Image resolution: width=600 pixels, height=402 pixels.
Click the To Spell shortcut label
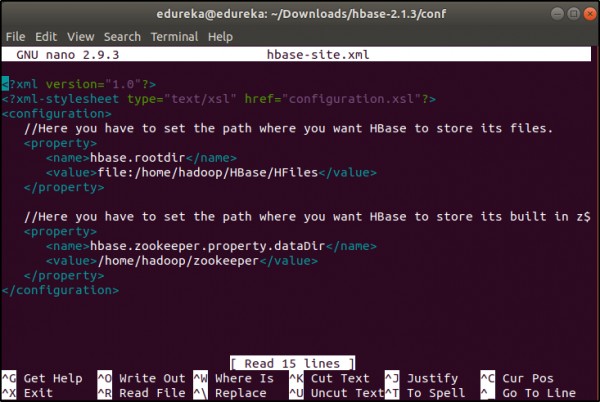(x=436, y=393)
